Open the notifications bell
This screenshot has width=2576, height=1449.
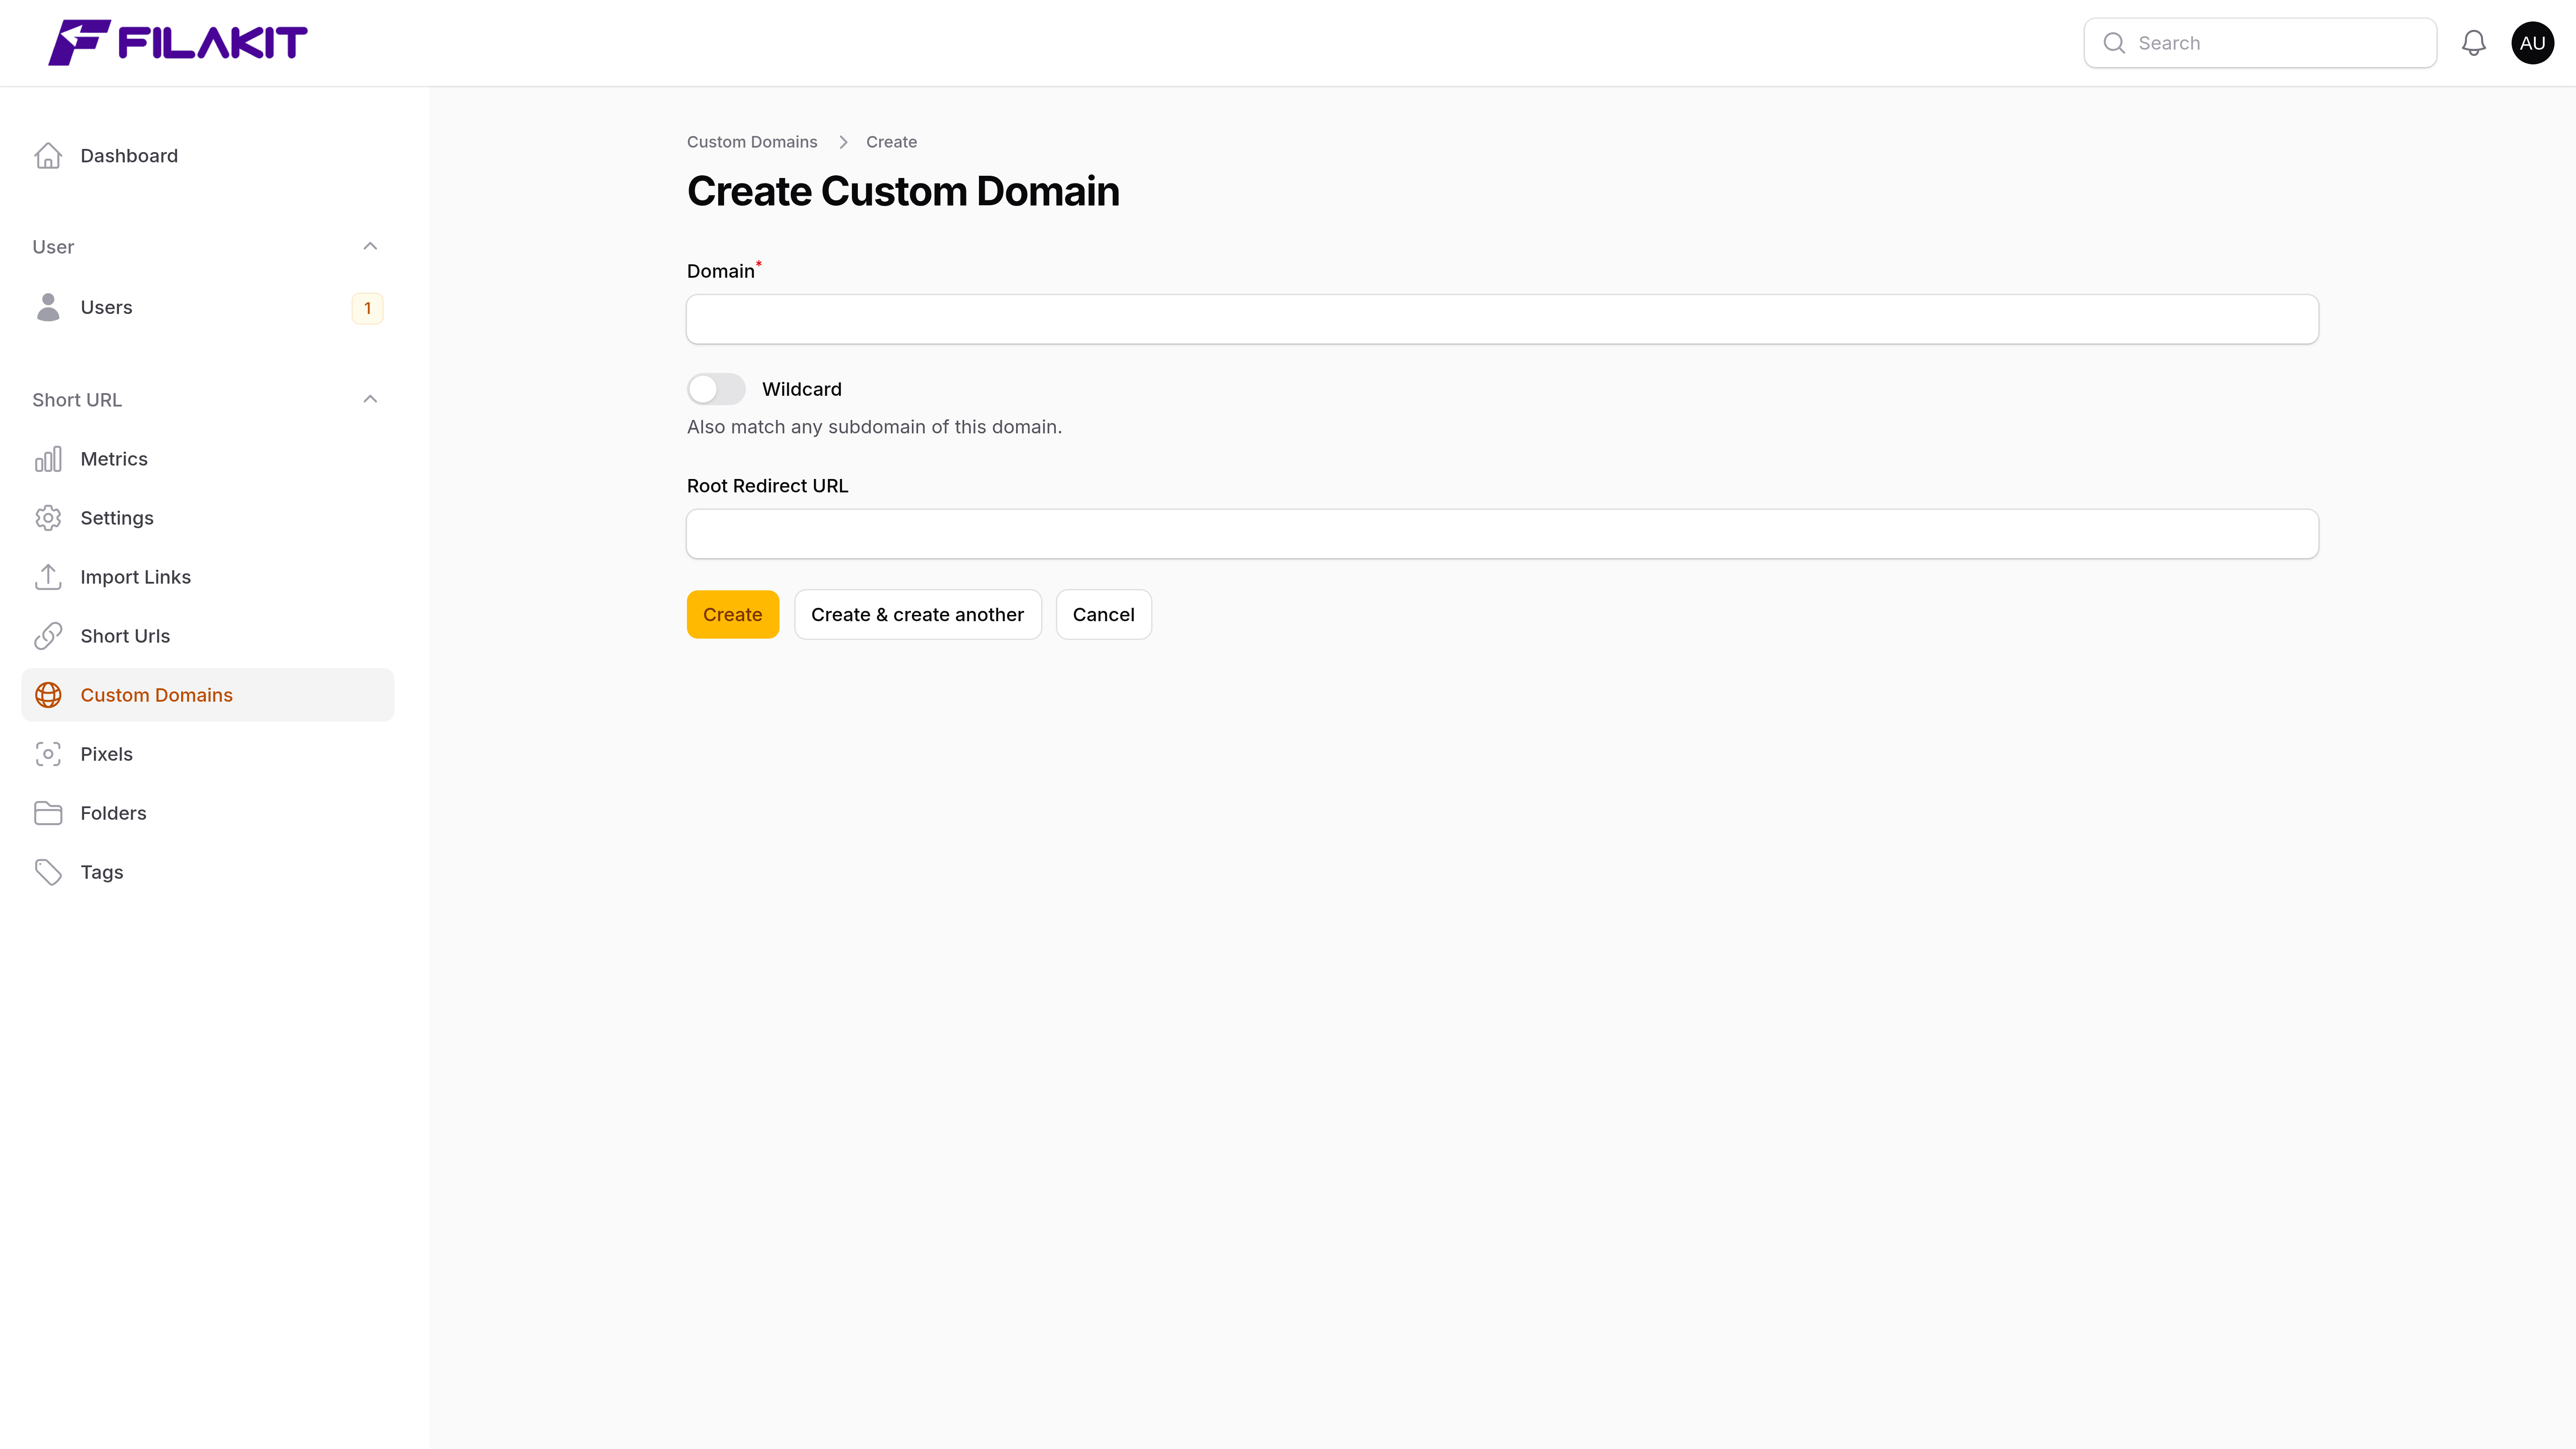[2473, 43]
